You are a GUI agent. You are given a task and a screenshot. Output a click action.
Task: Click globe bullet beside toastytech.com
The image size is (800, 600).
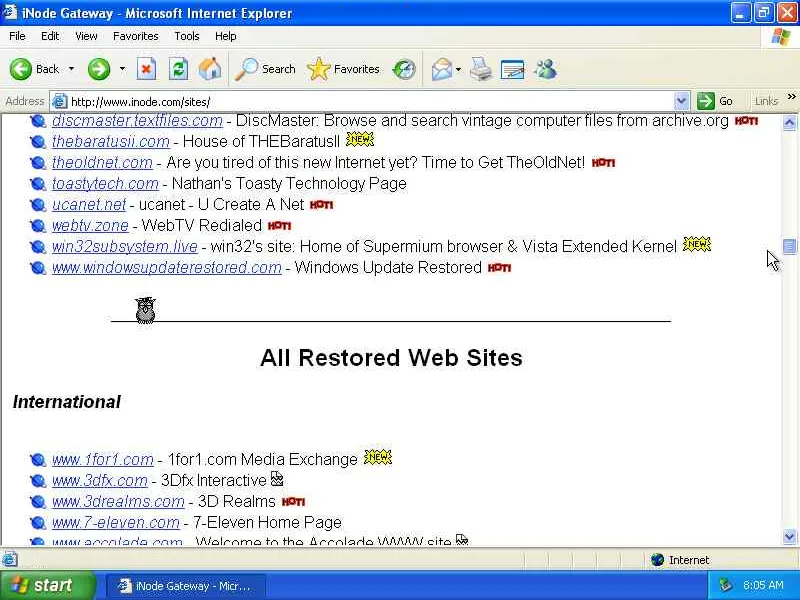pos(37,184)
